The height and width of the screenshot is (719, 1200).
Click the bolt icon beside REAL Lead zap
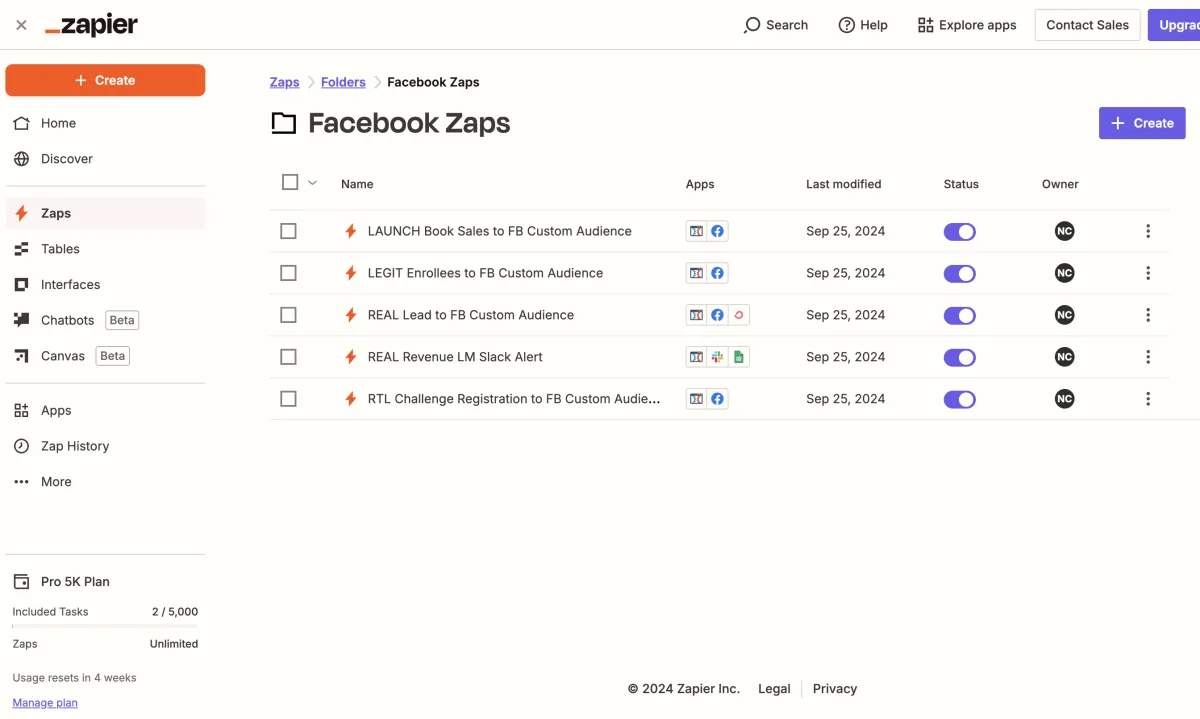[351, 315]
